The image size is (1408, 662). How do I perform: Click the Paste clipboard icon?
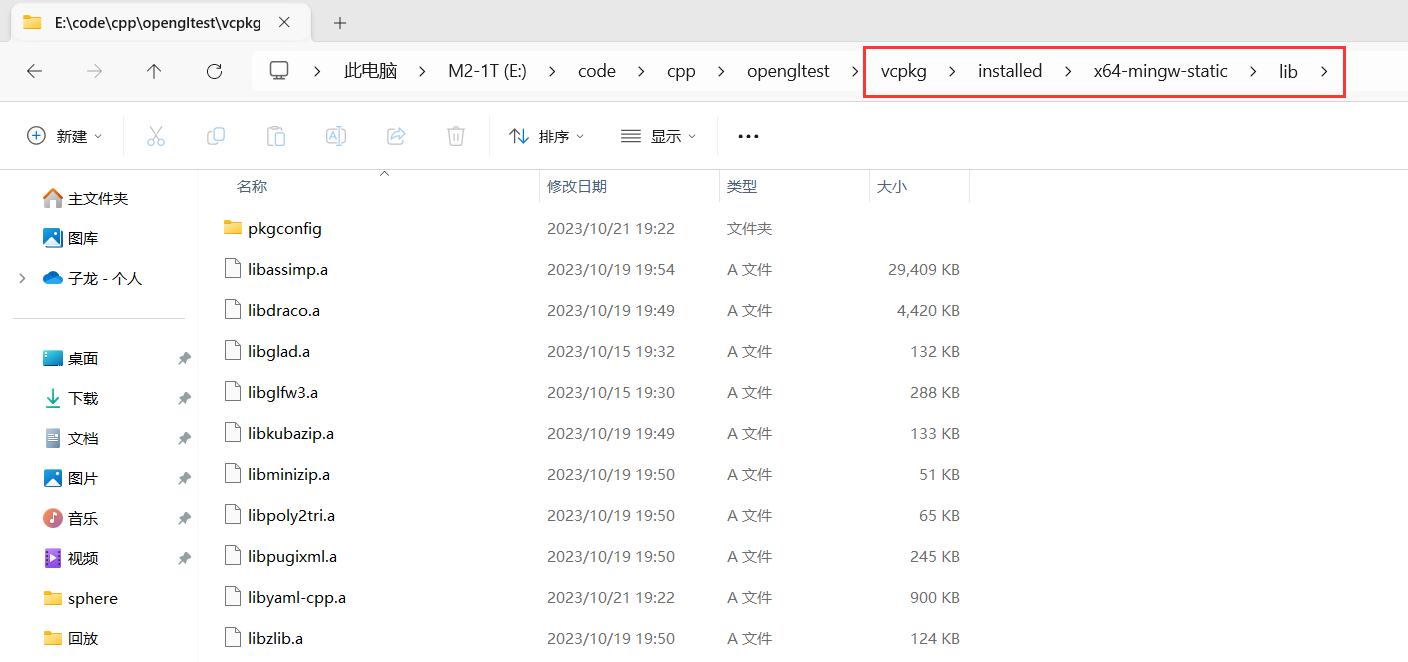(276, 136)
